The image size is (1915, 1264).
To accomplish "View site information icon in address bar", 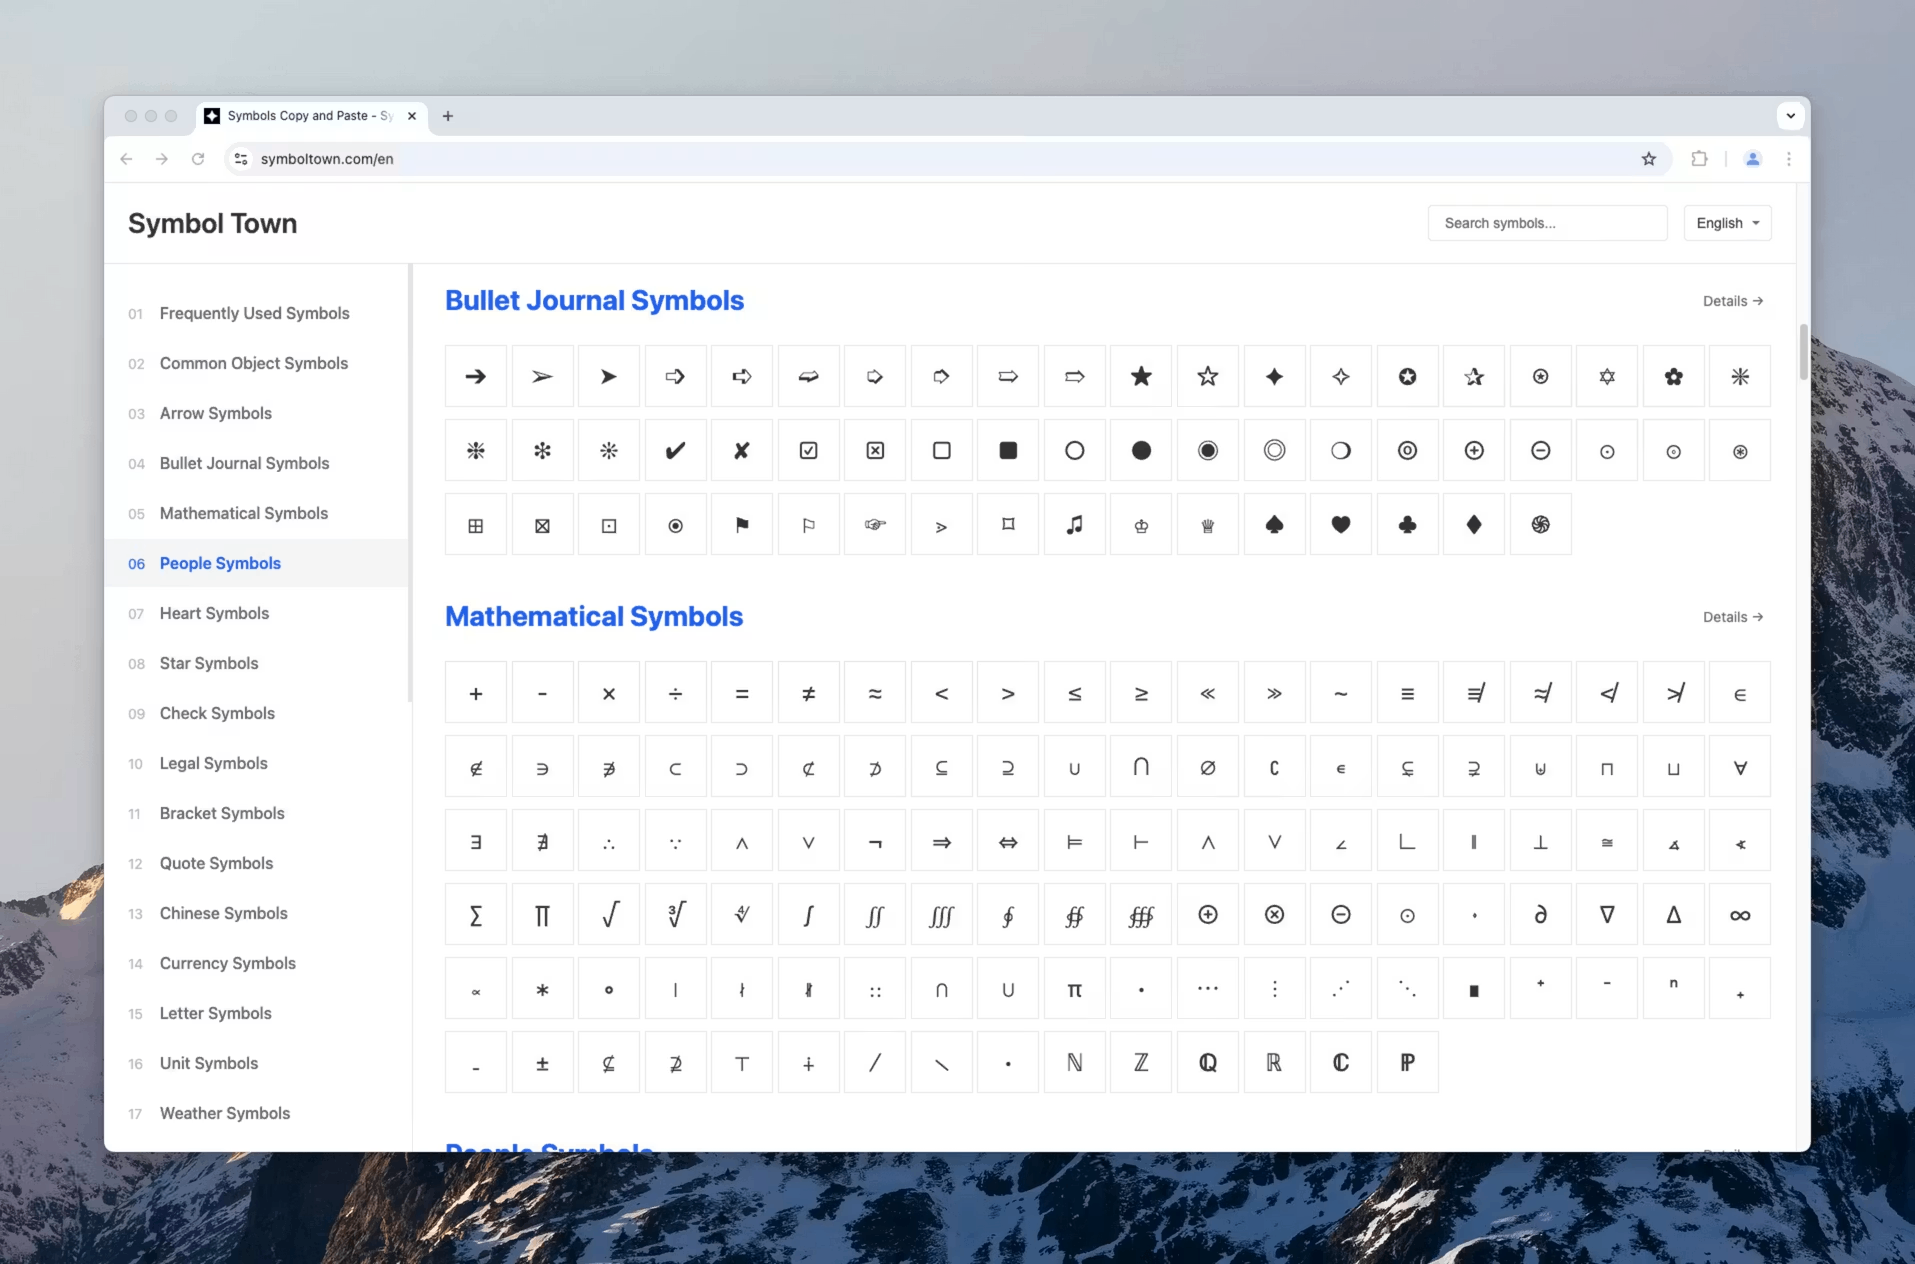I will coord(241,159).
